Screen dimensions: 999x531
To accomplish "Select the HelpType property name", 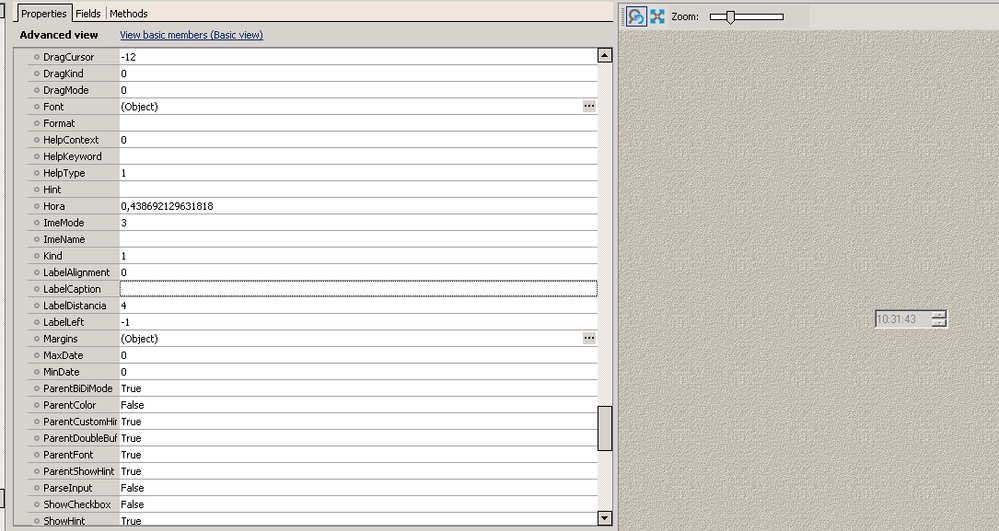I will coord(64,173).
